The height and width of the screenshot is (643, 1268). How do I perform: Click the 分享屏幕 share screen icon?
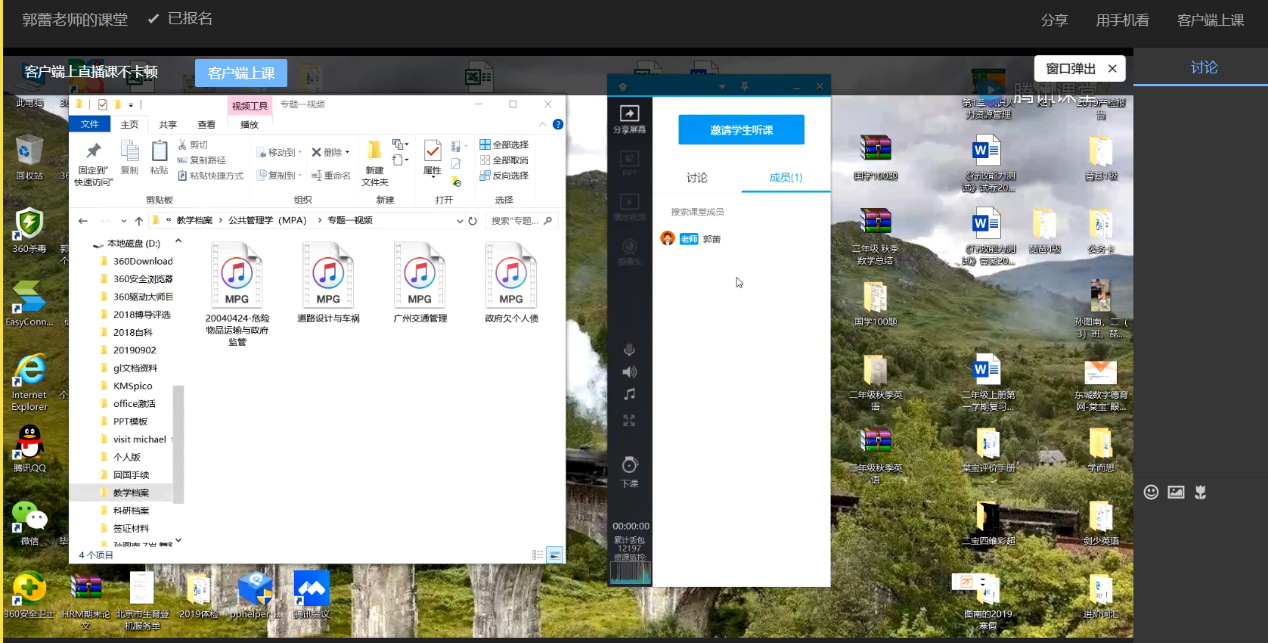coord(629,114)
